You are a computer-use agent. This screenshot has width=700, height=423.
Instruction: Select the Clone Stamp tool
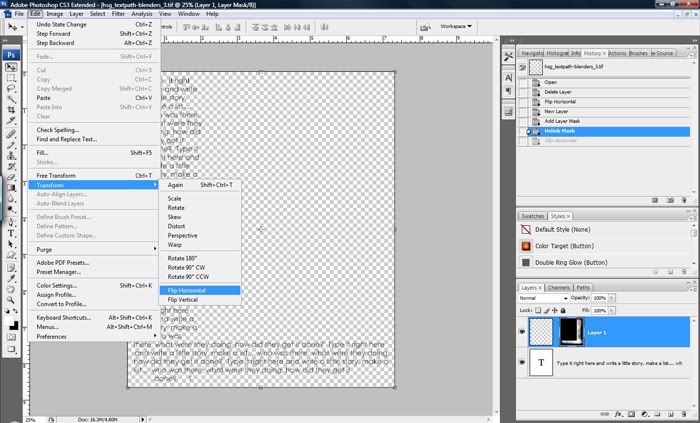[11, 156]
